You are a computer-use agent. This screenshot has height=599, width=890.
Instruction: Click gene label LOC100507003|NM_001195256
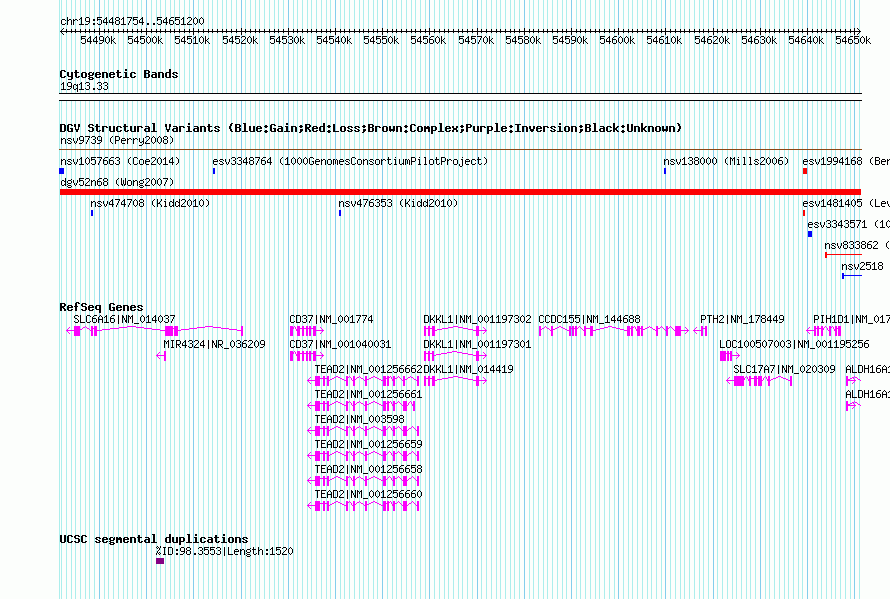[794, 344]
